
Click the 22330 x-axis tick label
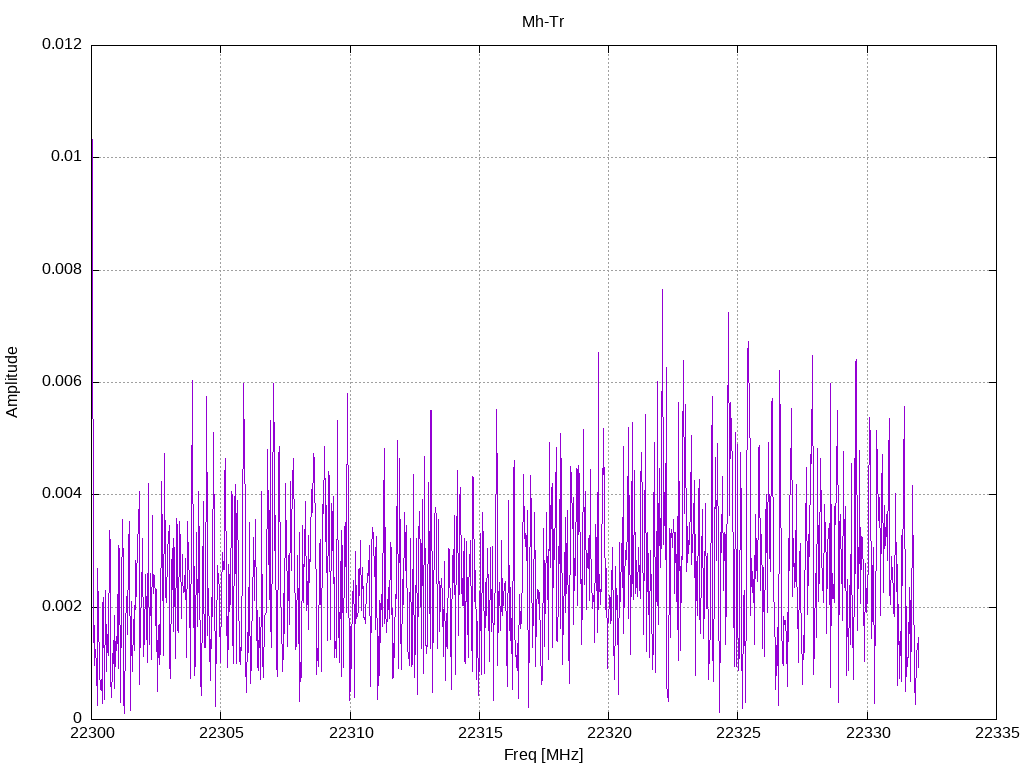[x=867, y=733]
